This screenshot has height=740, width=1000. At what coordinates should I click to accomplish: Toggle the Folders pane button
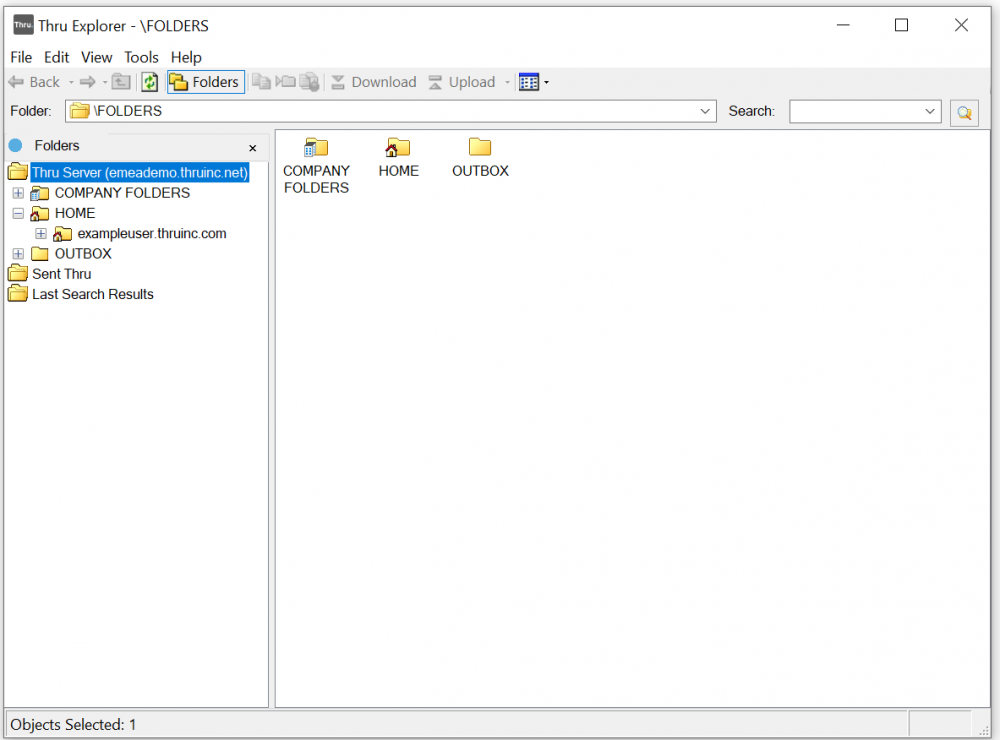[x=205, y=82]
